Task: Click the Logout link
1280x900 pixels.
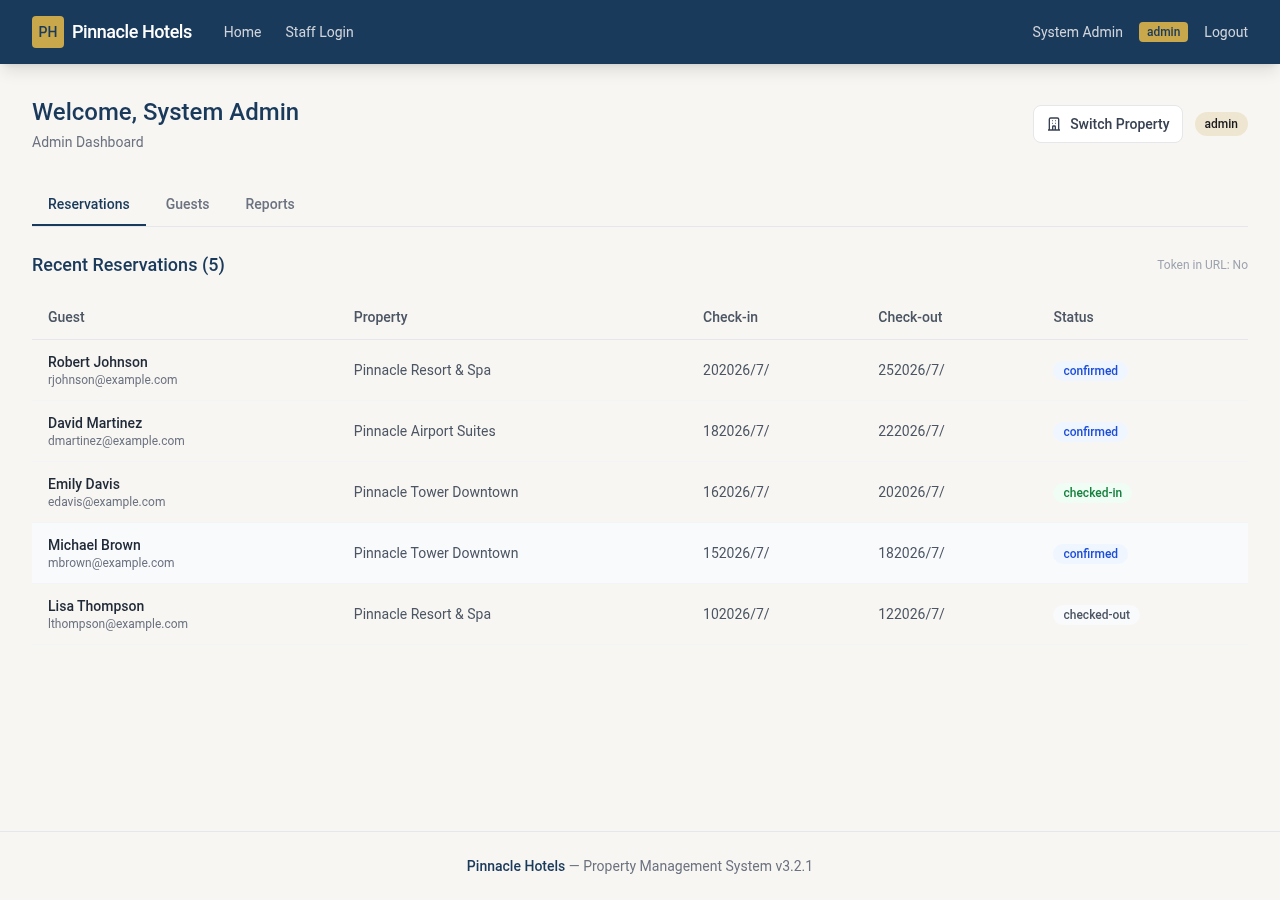Action: coord(1226,32)
